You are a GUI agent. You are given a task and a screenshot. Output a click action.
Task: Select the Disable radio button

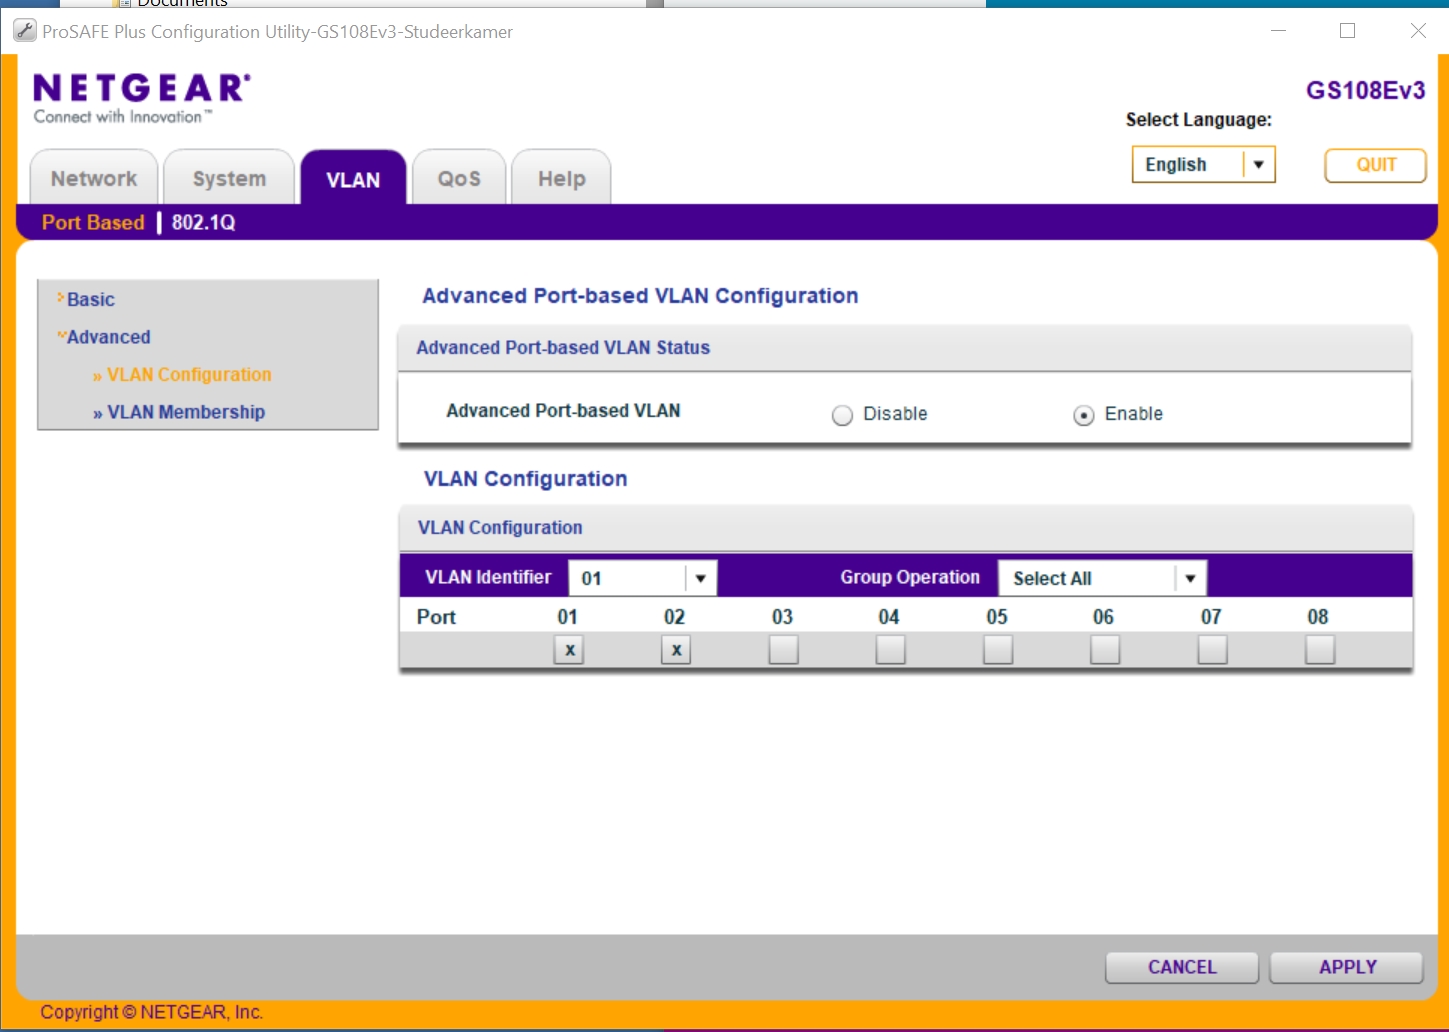coord(842,415)
